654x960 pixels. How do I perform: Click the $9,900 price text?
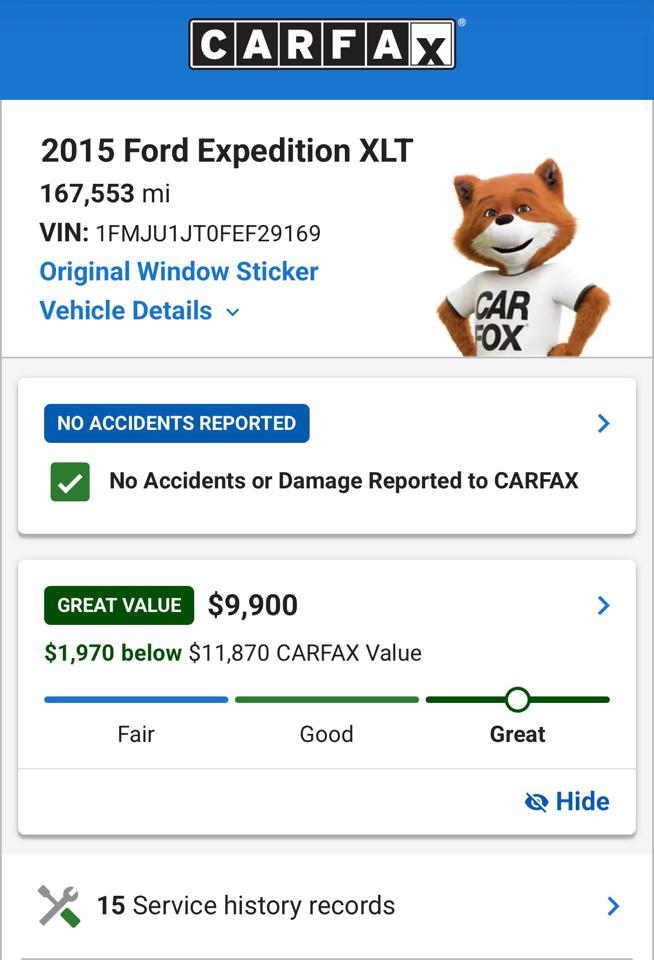coord(253,605)
